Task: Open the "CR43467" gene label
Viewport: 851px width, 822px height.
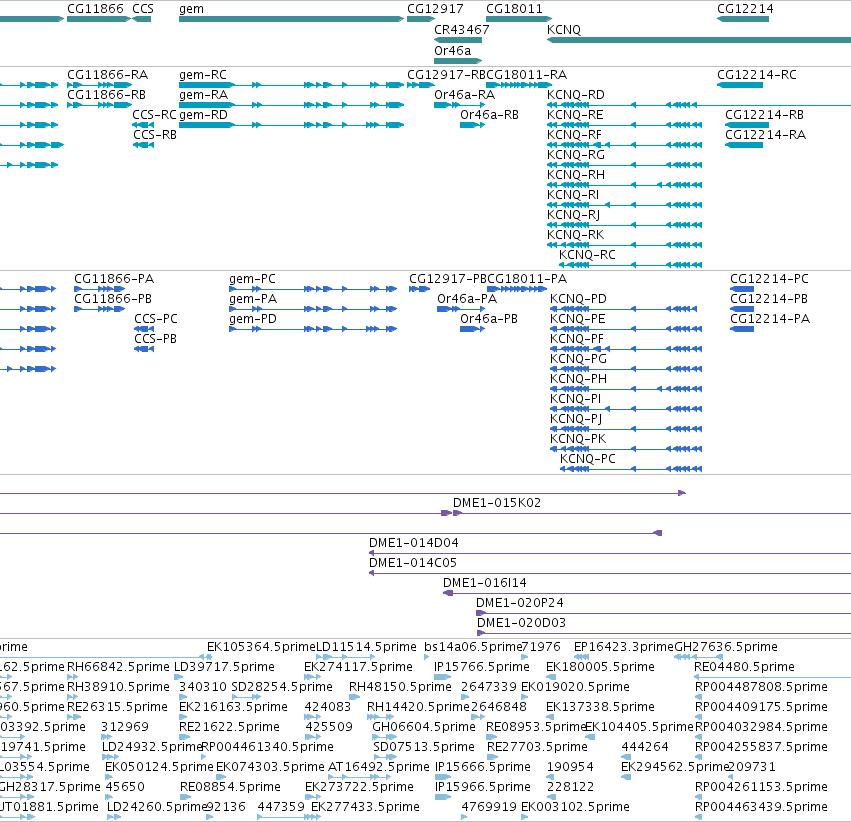Action: tap(462, 29)
